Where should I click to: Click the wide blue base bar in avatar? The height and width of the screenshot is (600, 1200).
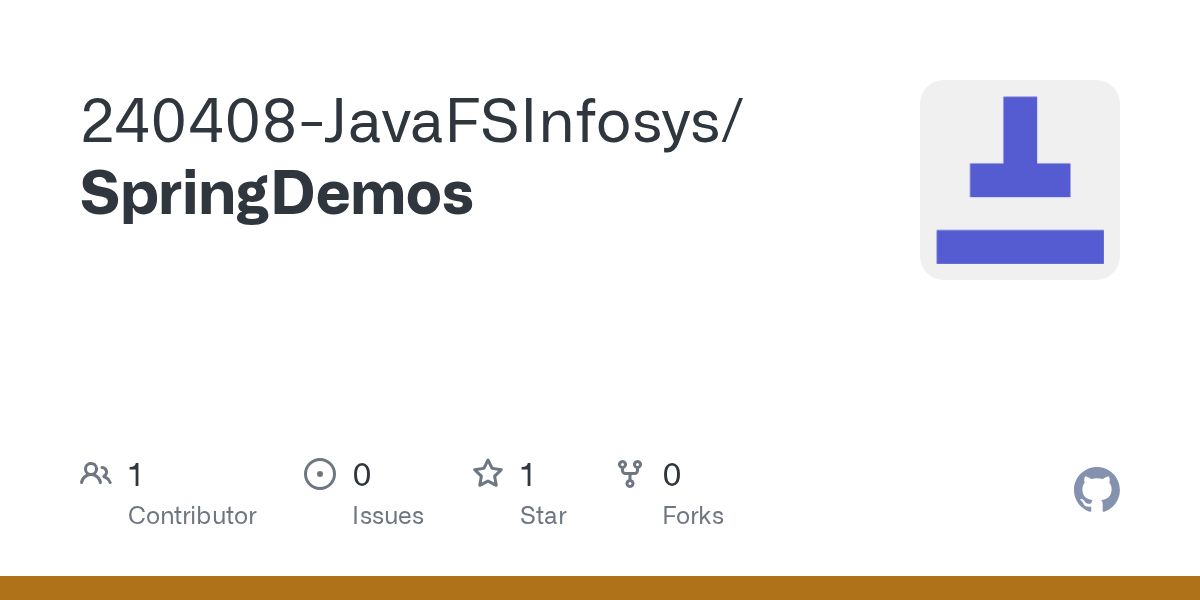coord(1020,247)
